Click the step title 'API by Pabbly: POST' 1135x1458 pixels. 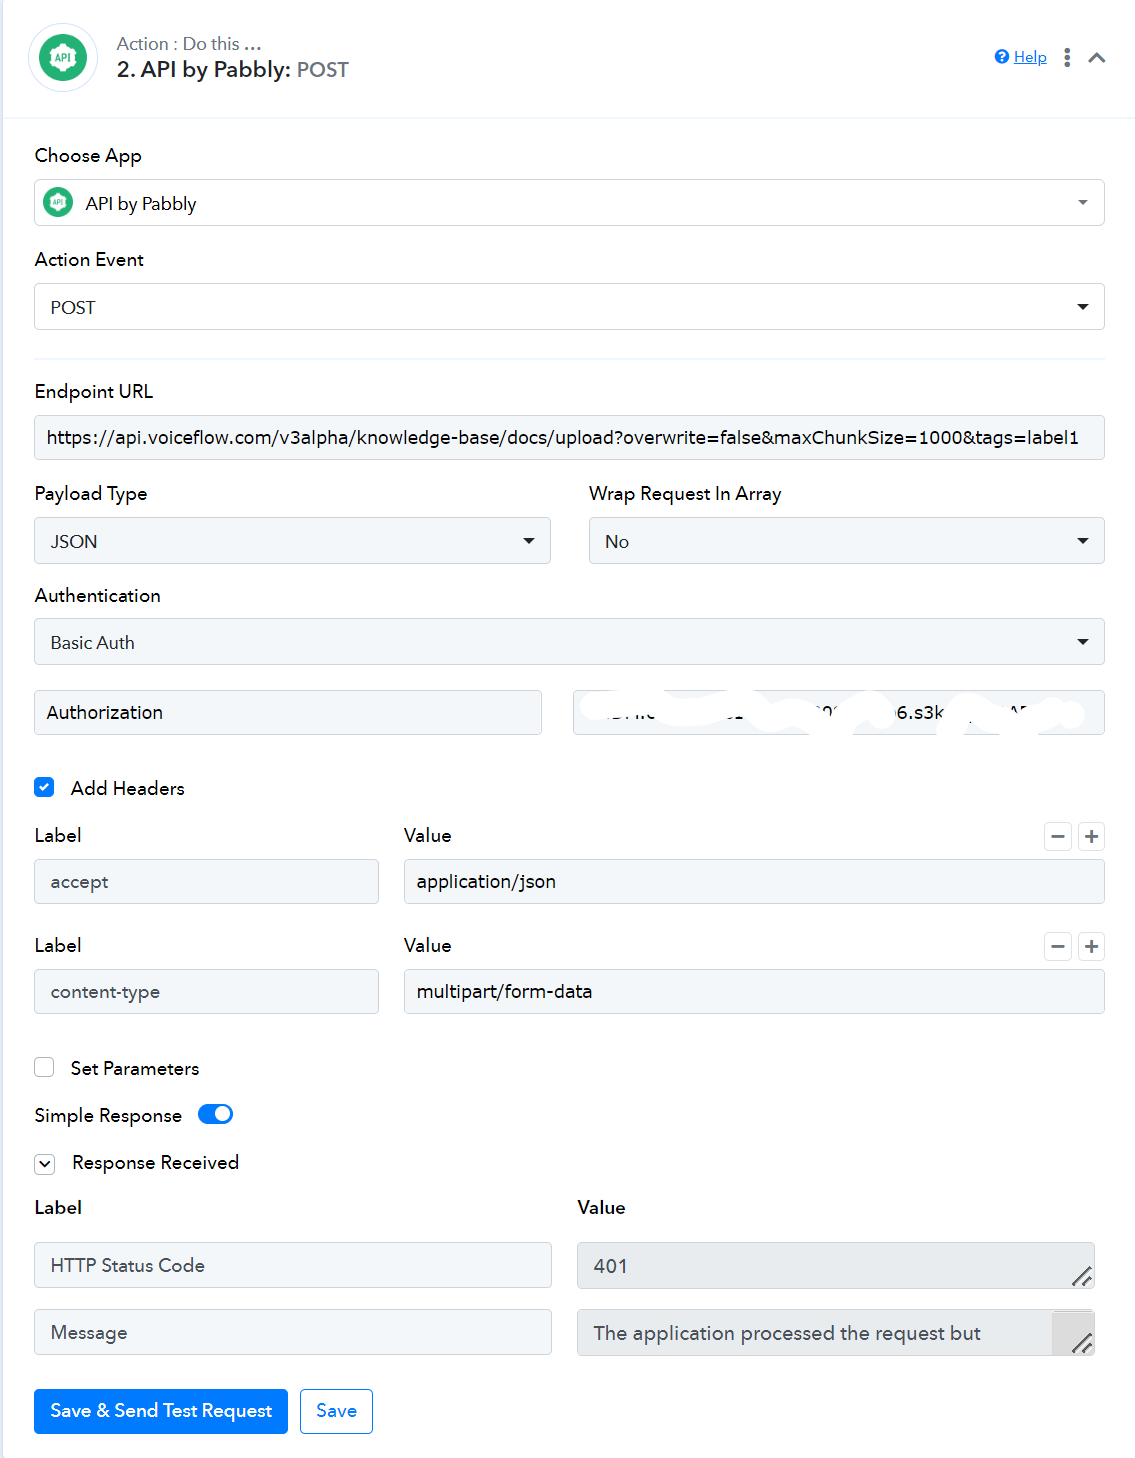[233, 70]
